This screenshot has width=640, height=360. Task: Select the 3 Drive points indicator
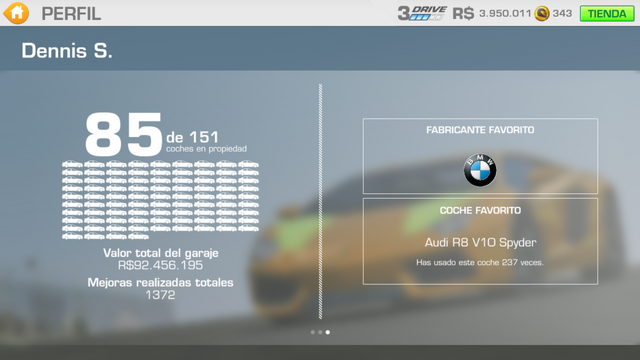click(422, 13)
